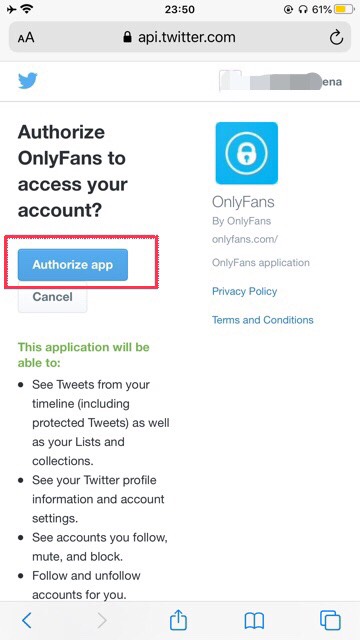Tap the blurred account name at top

pyautogui.click(x=280, y=81)
